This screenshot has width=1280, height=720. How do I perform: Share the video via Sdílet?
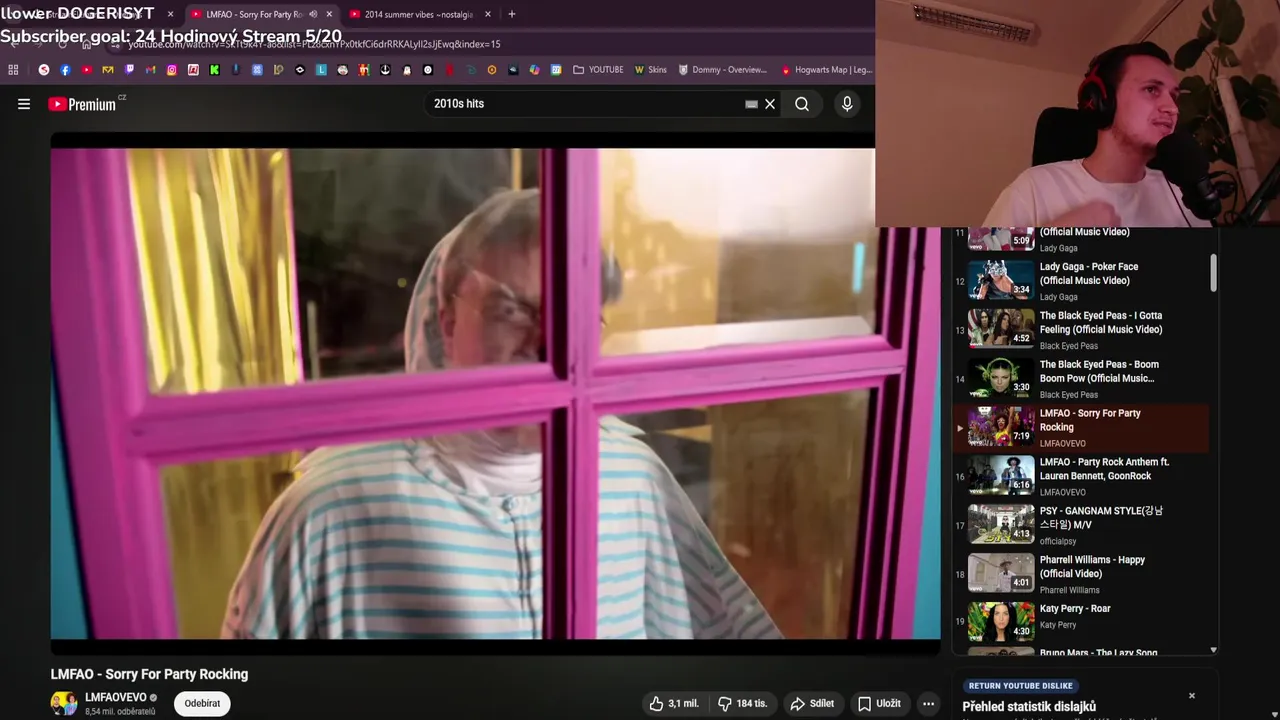[812, 704]
